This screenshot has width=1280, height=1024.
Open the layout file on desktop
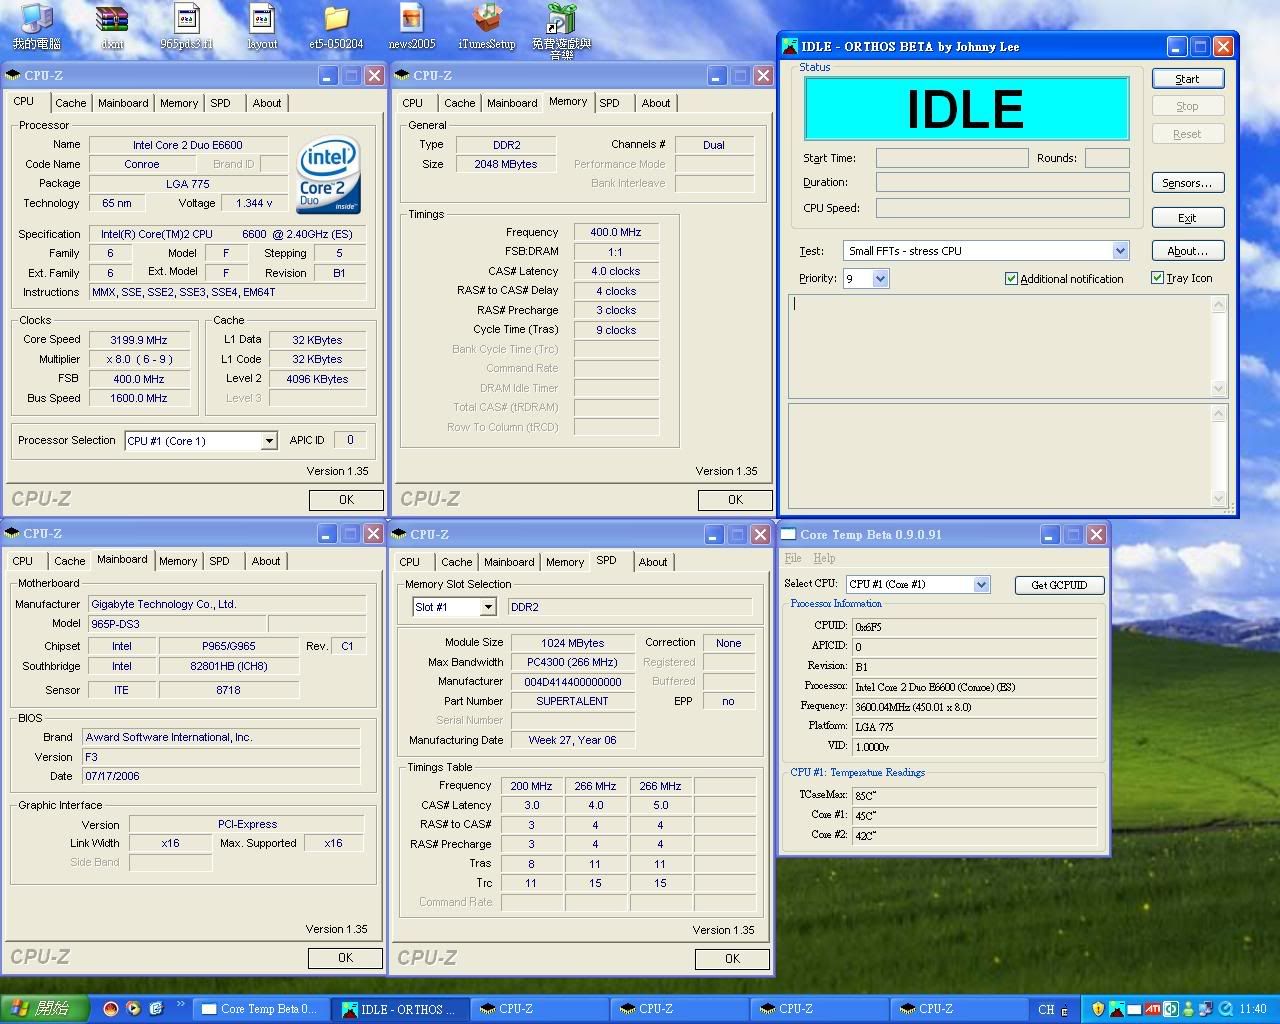click(262, 20)
